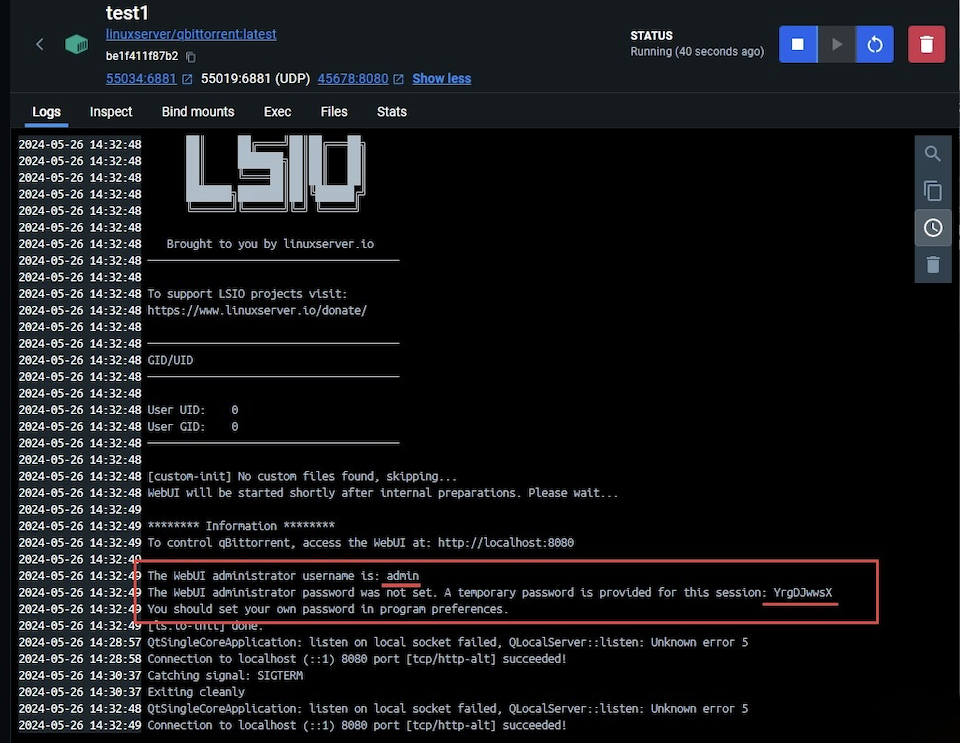Click the GID/UID log heading
Image resolution: width=960 pixels, height=743 pixels.
tap(170, 360)
